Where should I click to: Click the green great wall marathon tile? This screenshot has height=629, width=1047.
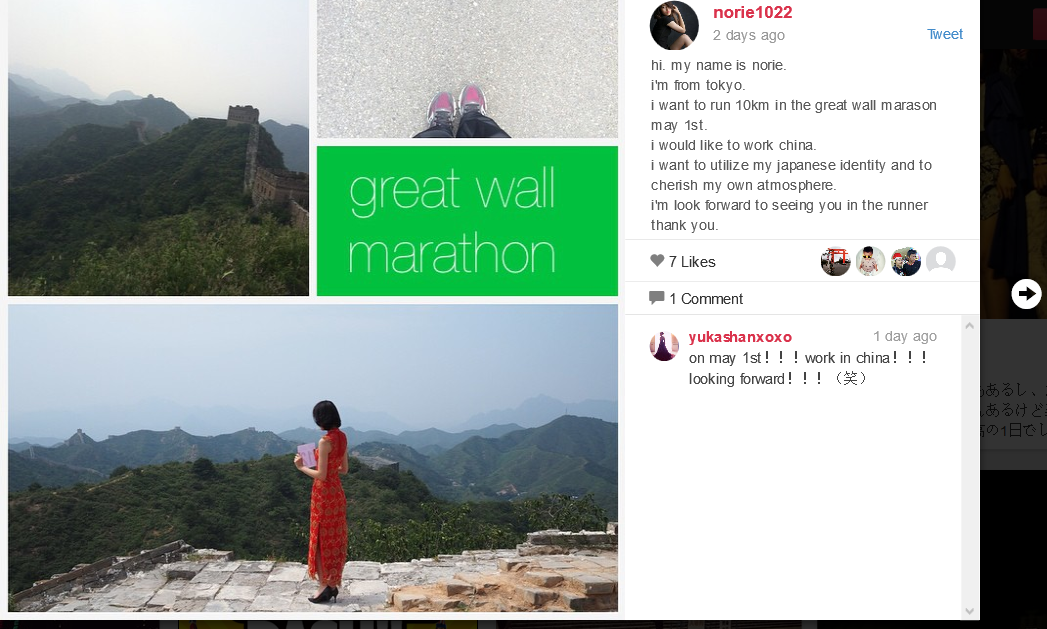click(467, 221)
